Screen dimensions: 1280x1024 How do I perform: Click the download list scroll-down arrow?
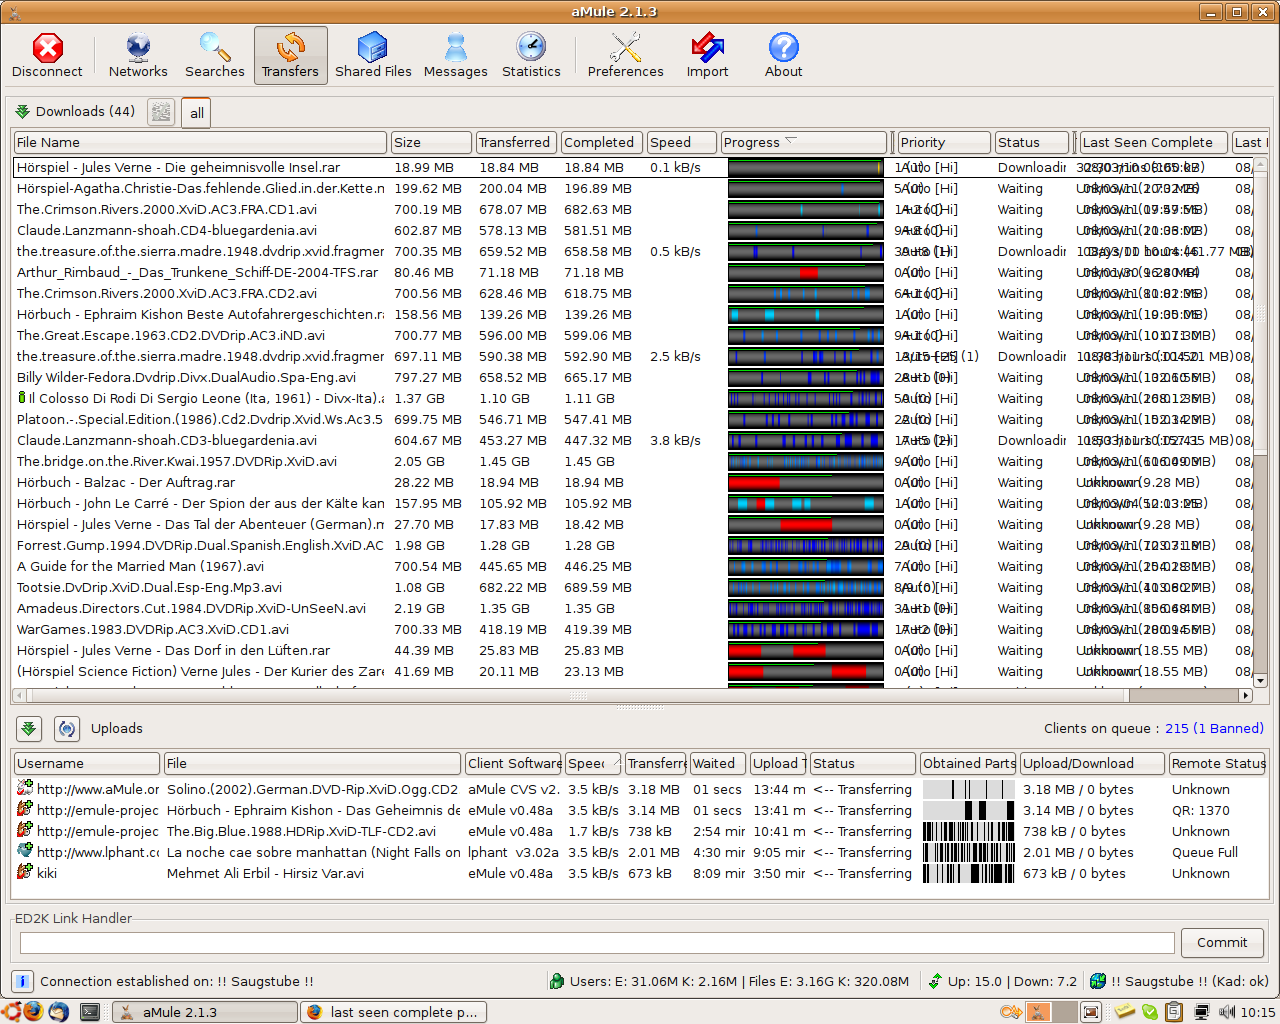[1260, 681]
